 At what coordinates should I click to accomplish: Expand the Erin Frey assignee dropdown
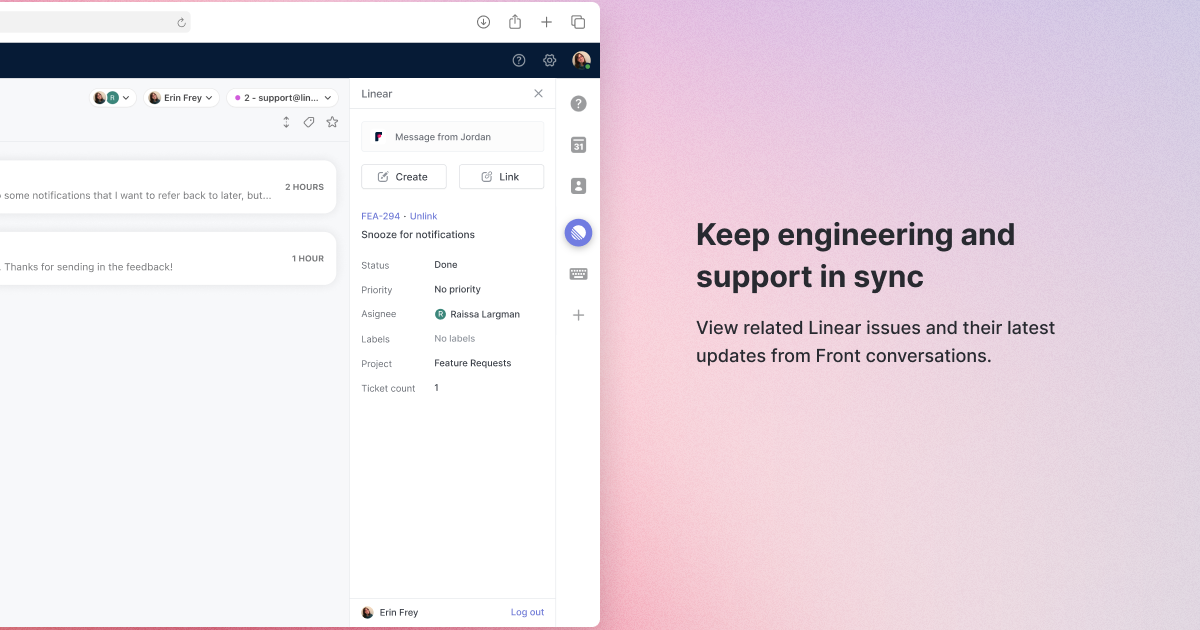[x=181, y=98]
